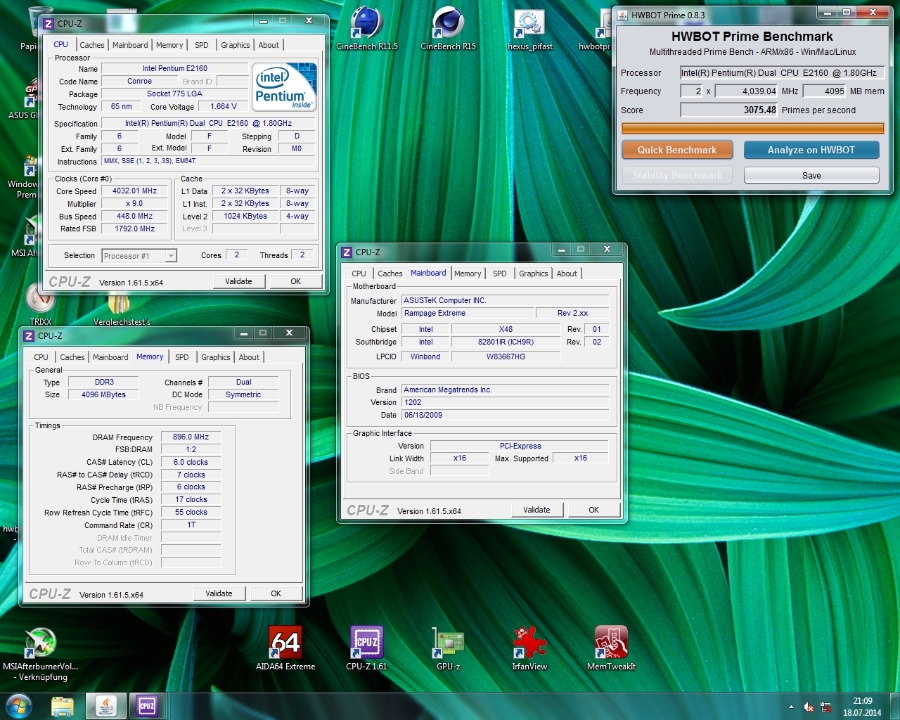Viewport: 900px width, 720px height.
Task: Switch to the Java HWBOT taskbar item
Action: click(x=106, y=706)
